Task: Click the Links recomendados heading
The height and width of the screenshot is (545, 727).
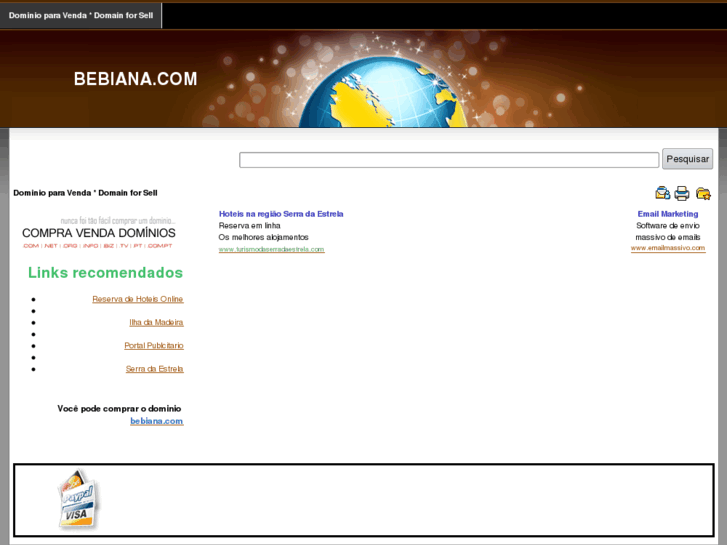Action: click(105, 273)
